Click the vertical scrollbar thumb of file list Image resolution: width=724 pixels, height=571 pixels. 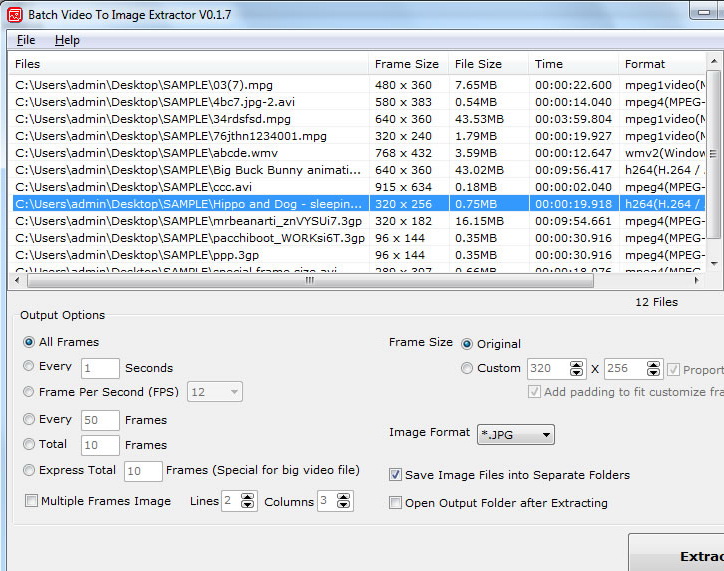(714, 153)
